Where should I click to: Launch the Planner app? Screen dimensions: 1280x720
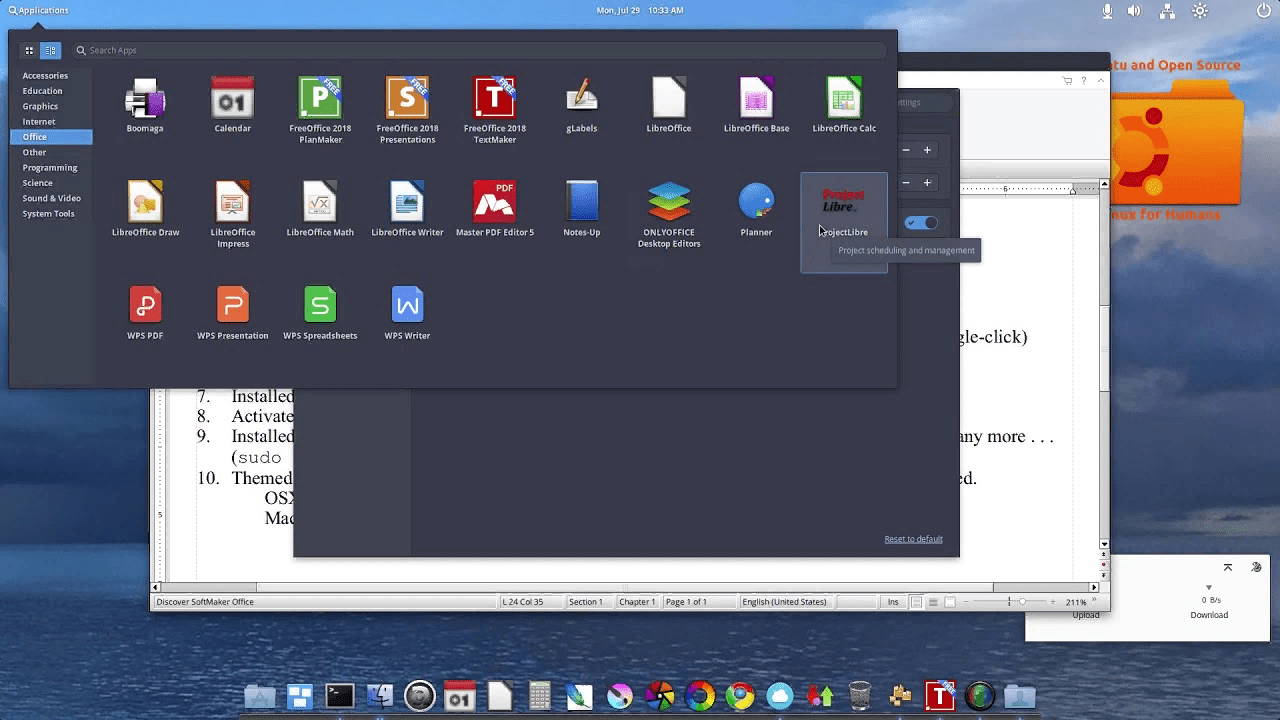756,210
